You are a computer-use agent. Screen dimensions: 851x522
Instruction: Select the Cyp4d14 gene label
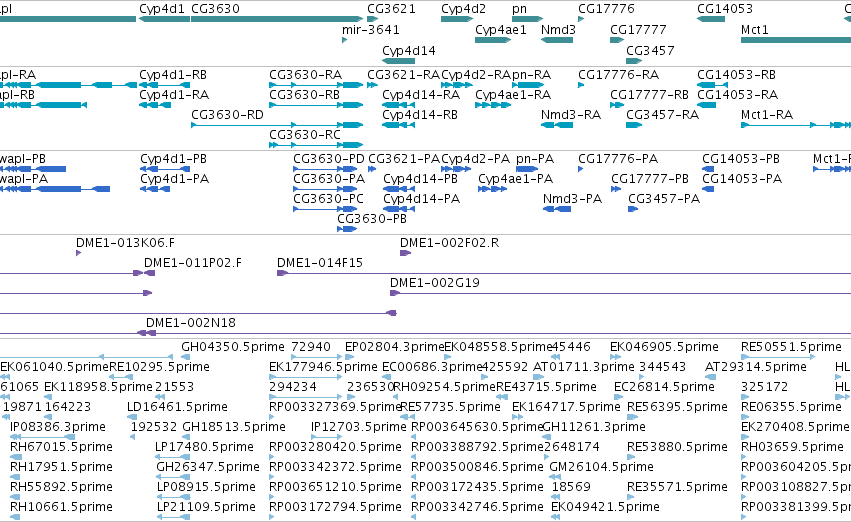(409, 50)
